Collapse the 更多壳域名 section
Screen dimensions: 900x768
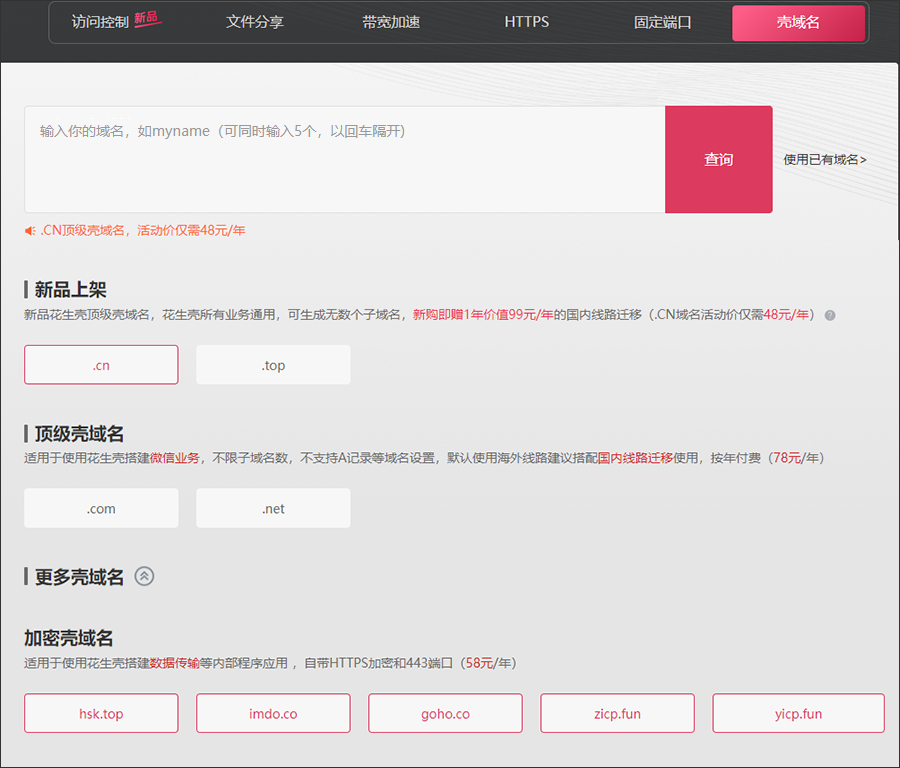(x=144, y=576)
